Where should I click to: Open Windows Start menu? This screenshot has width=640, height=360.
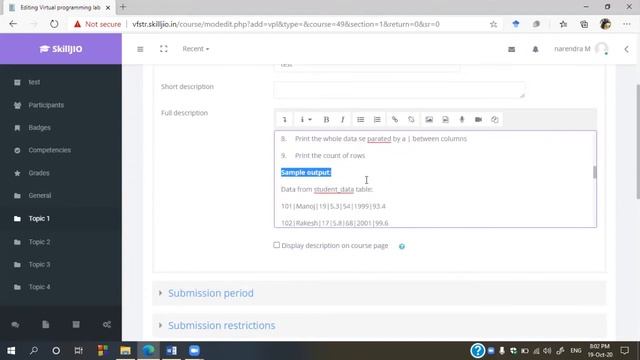tap(11, 351)
